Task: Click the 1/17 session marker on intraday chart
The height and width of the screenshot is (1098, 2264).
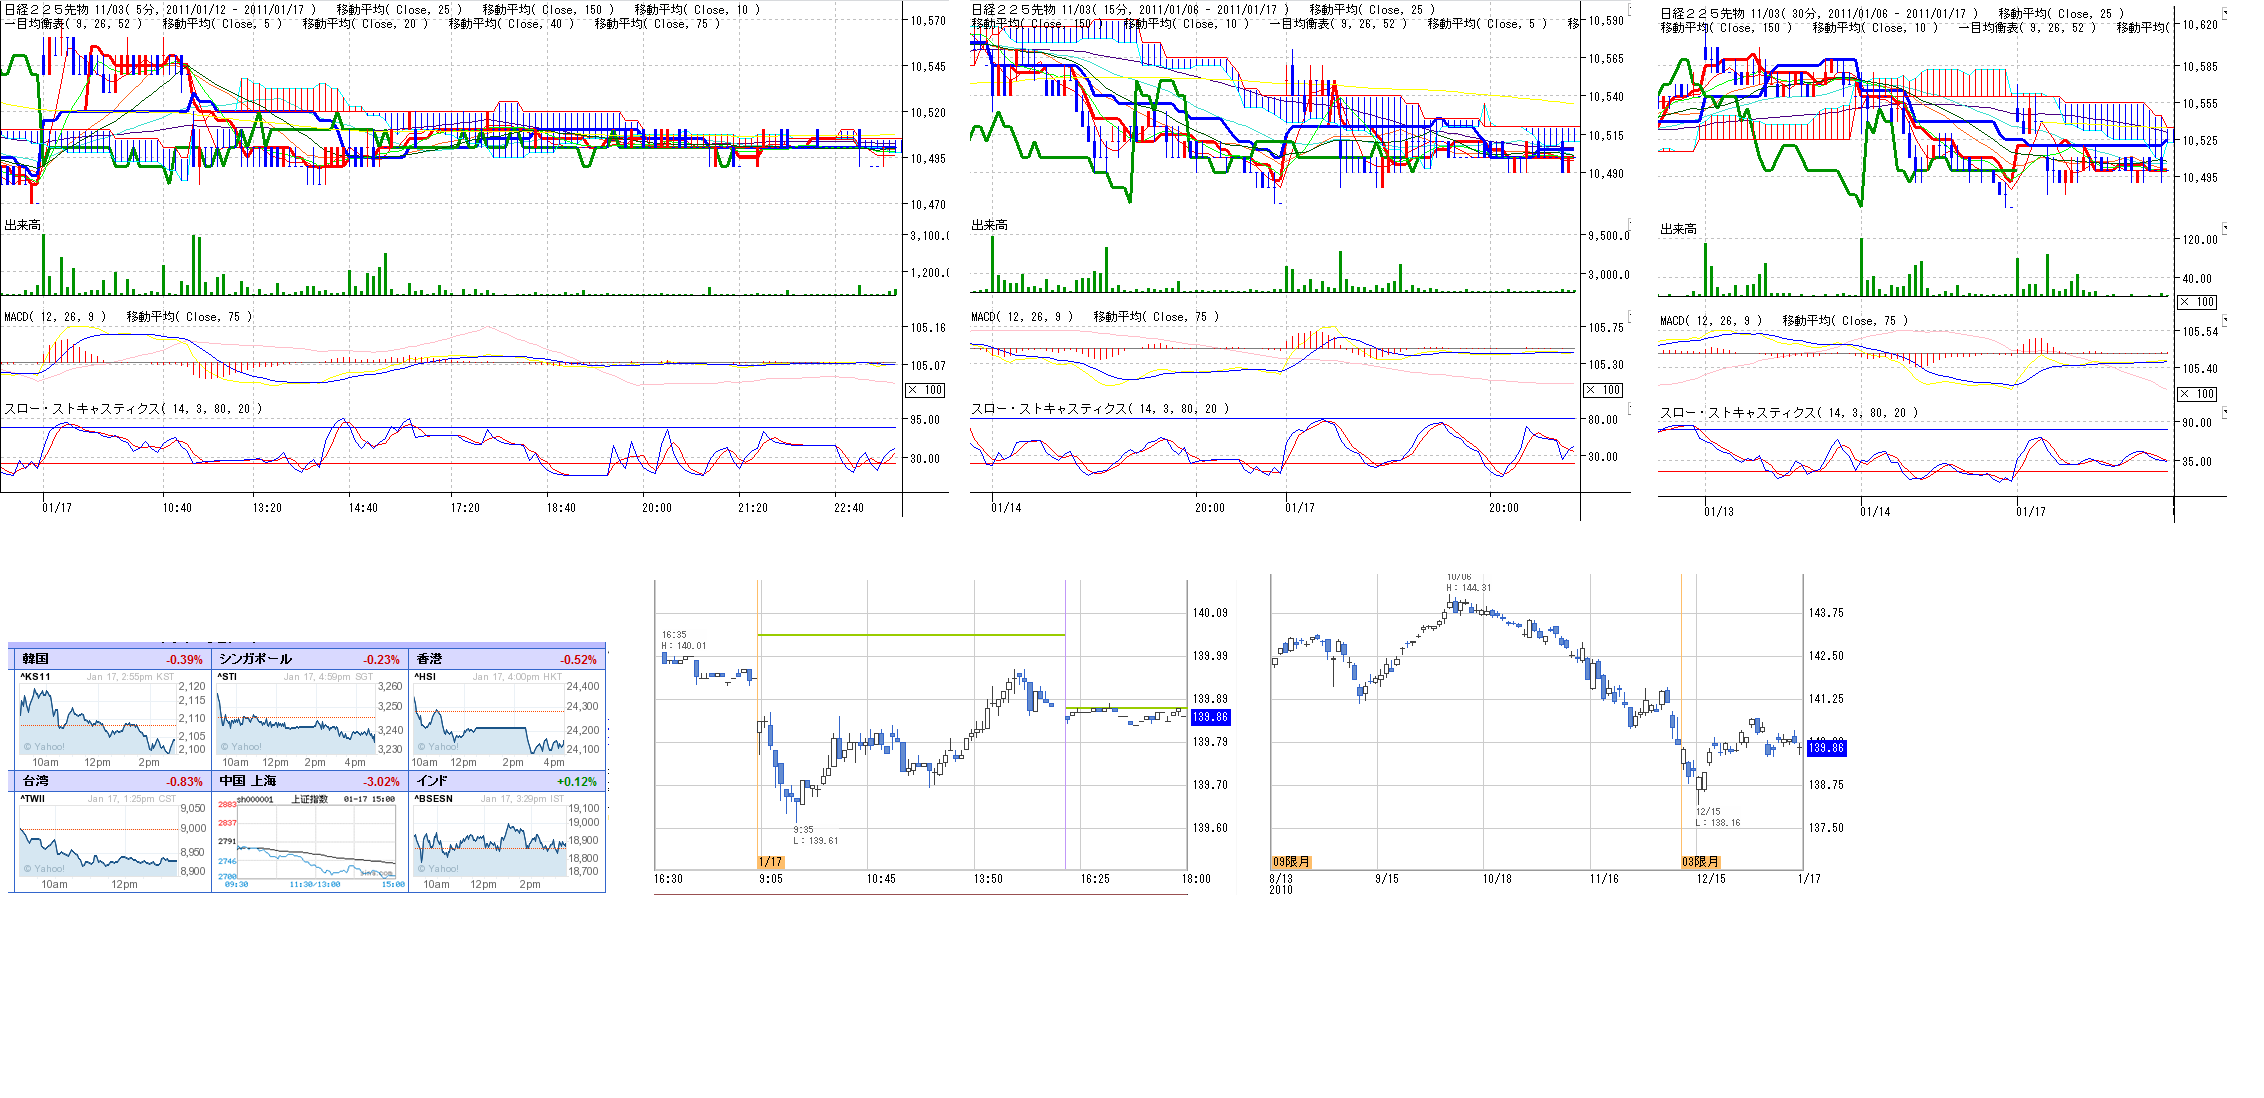Action: point(770,862)
